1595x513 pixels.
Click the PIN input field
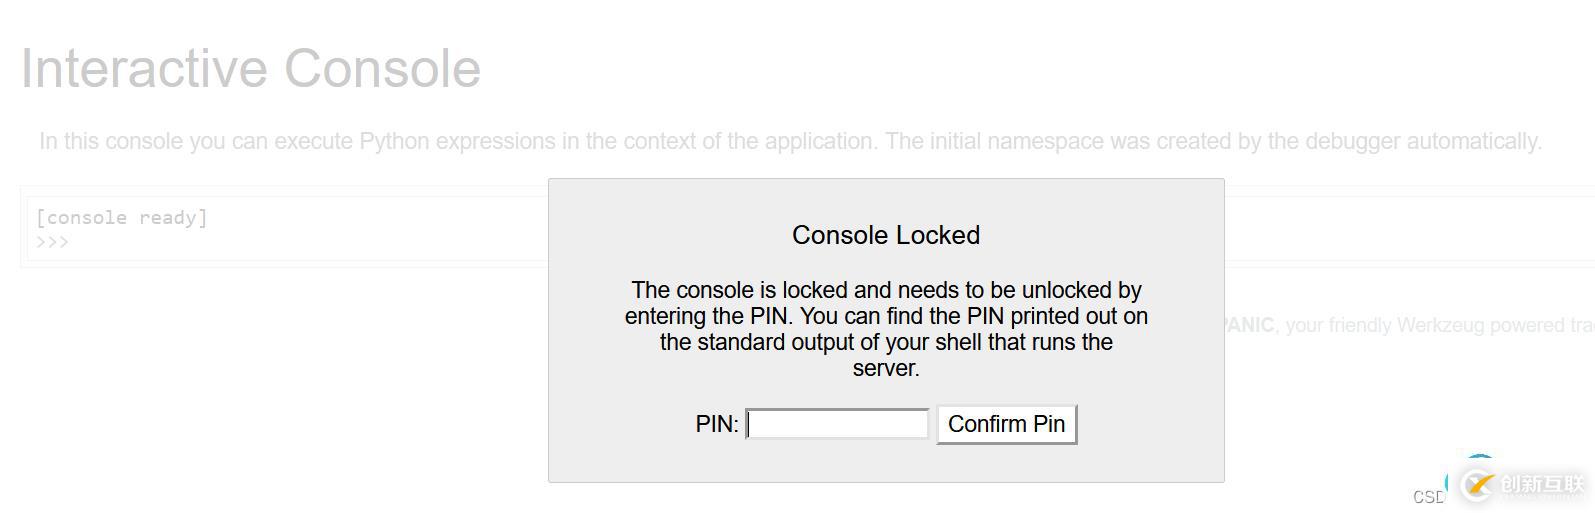pos(838,424)
